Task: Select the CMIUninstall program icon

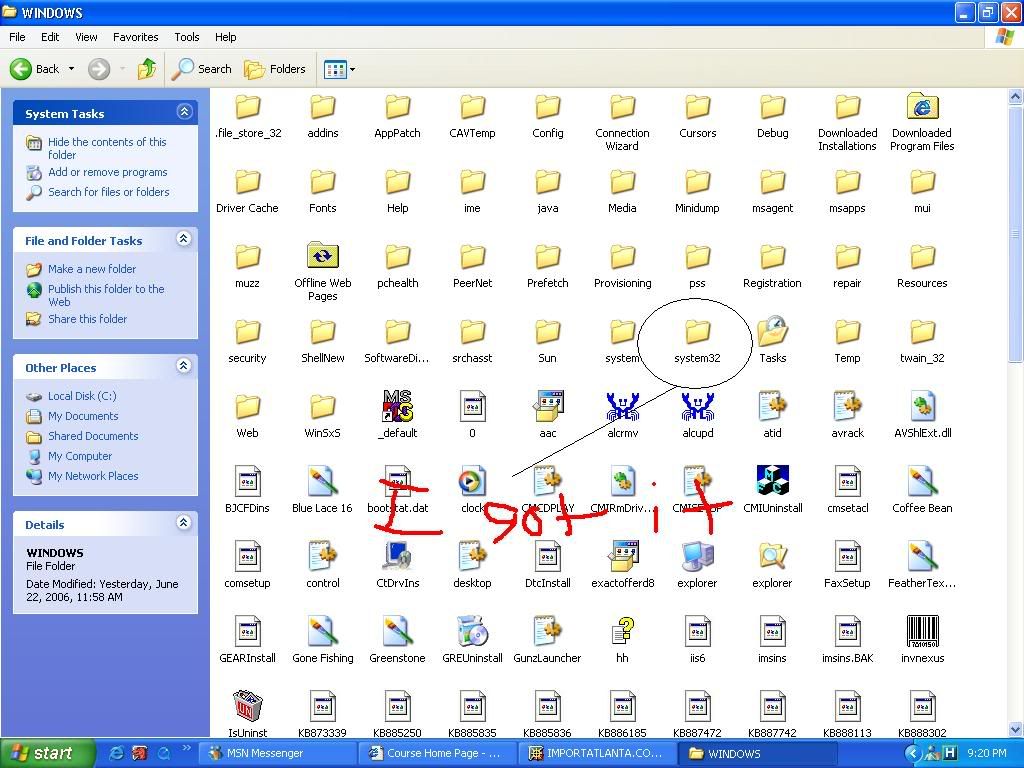Action: tap(772, 482)
